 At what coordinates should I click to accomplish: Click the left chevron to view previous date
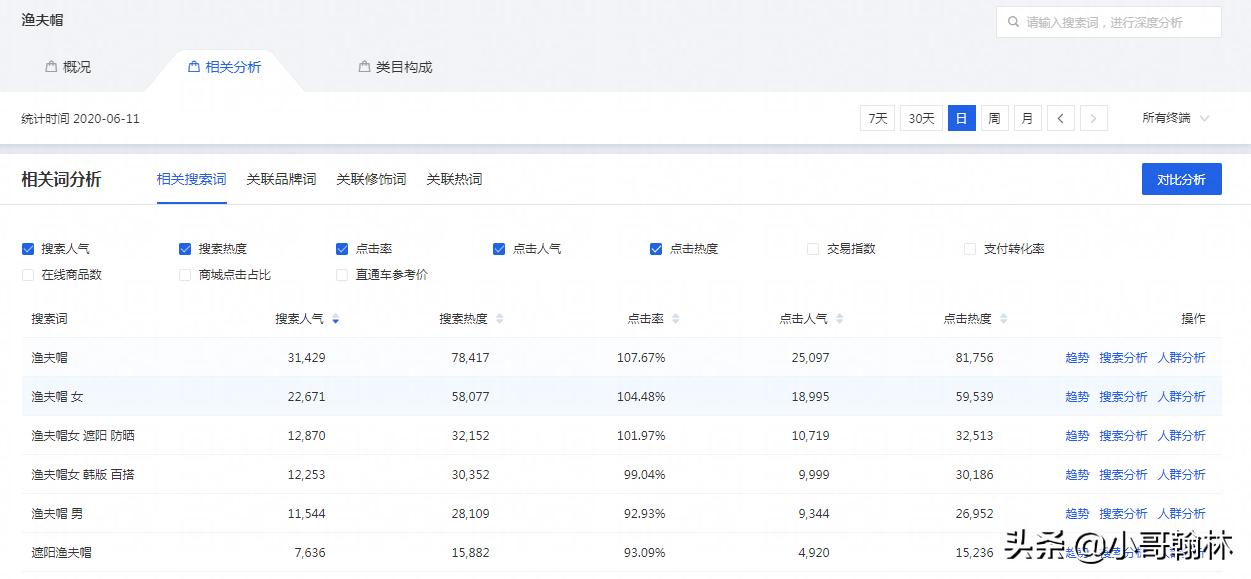click(1061, 117)
